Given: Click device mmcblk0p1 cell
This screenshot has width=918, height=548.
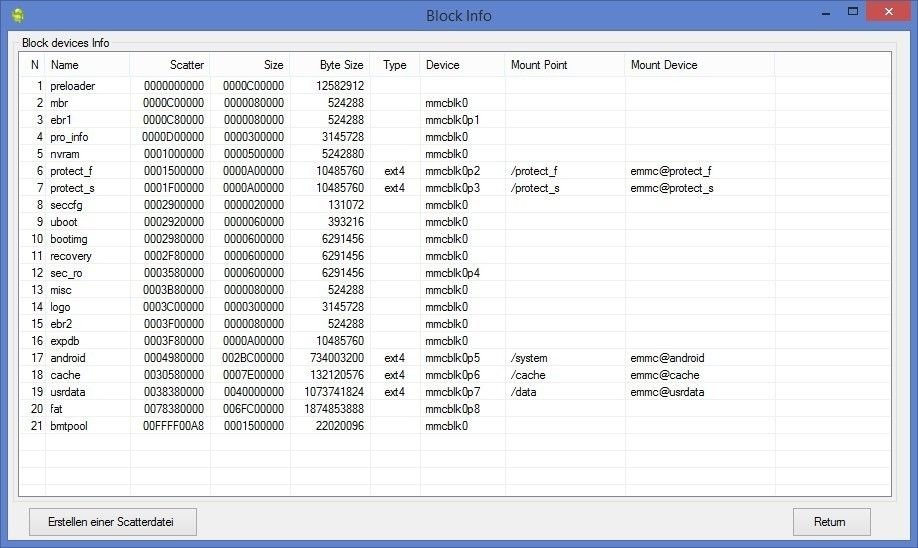Looking at the screenshot, I should [453, 120].
